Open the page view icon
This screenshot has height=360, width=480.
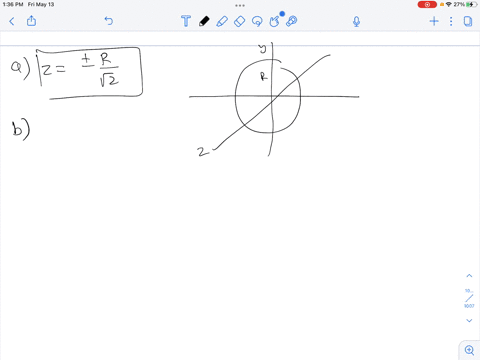click(468, 21)
